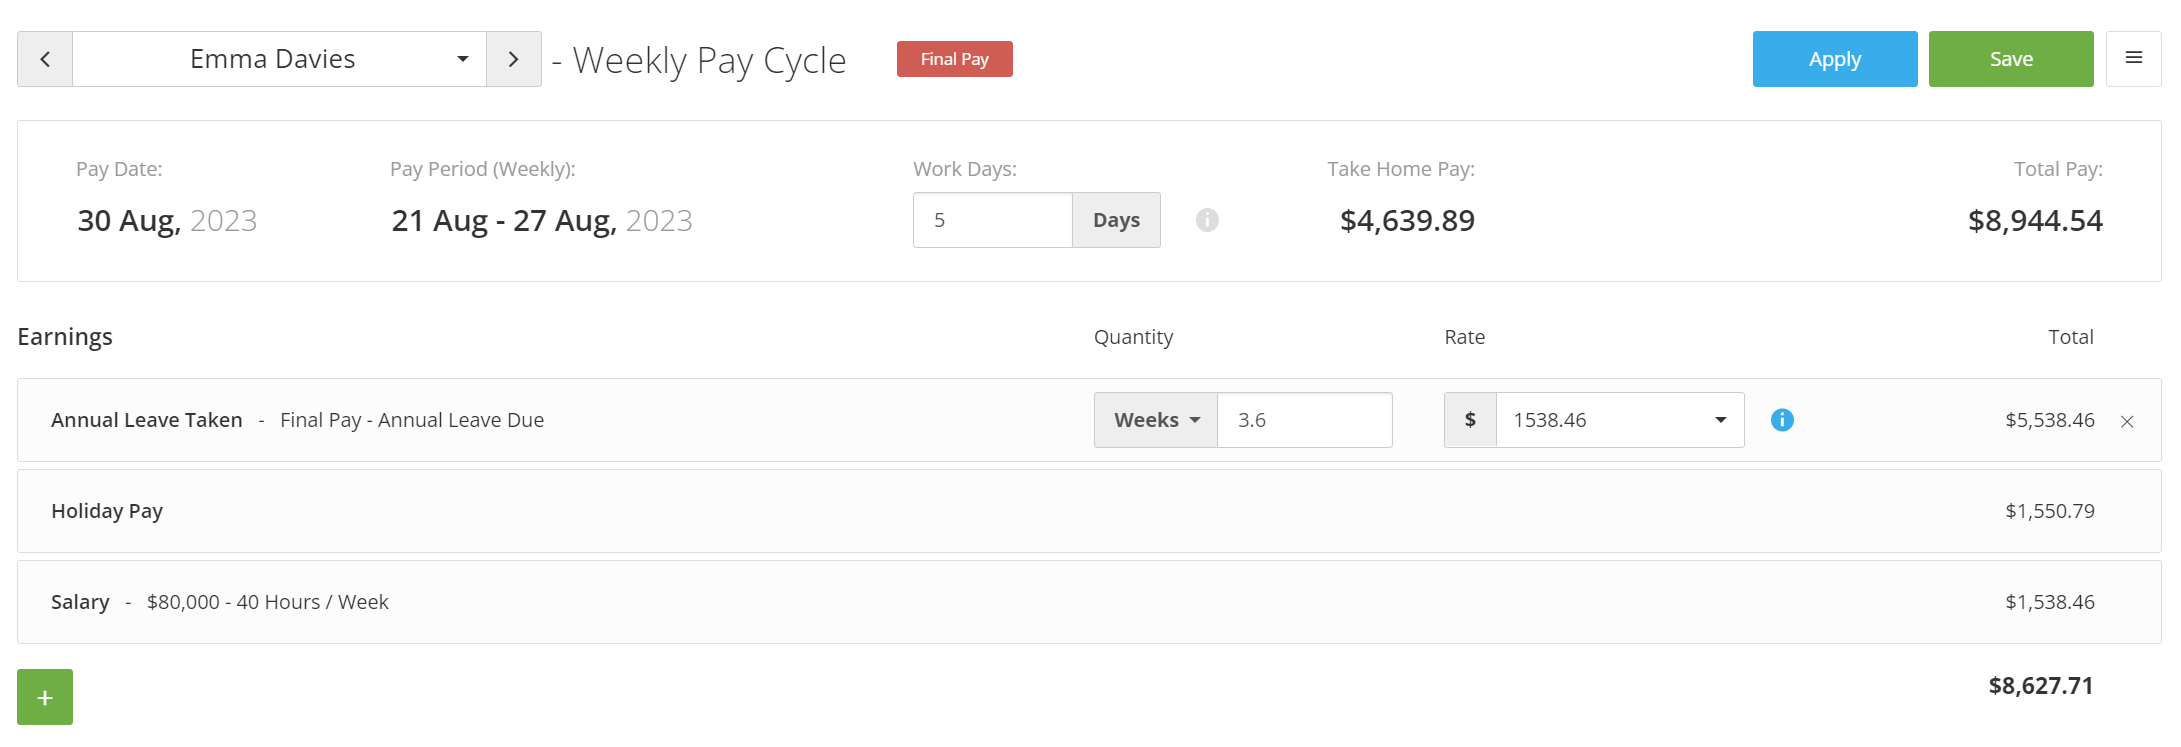Focus the Work Days input field

click(x=993, y=220)
